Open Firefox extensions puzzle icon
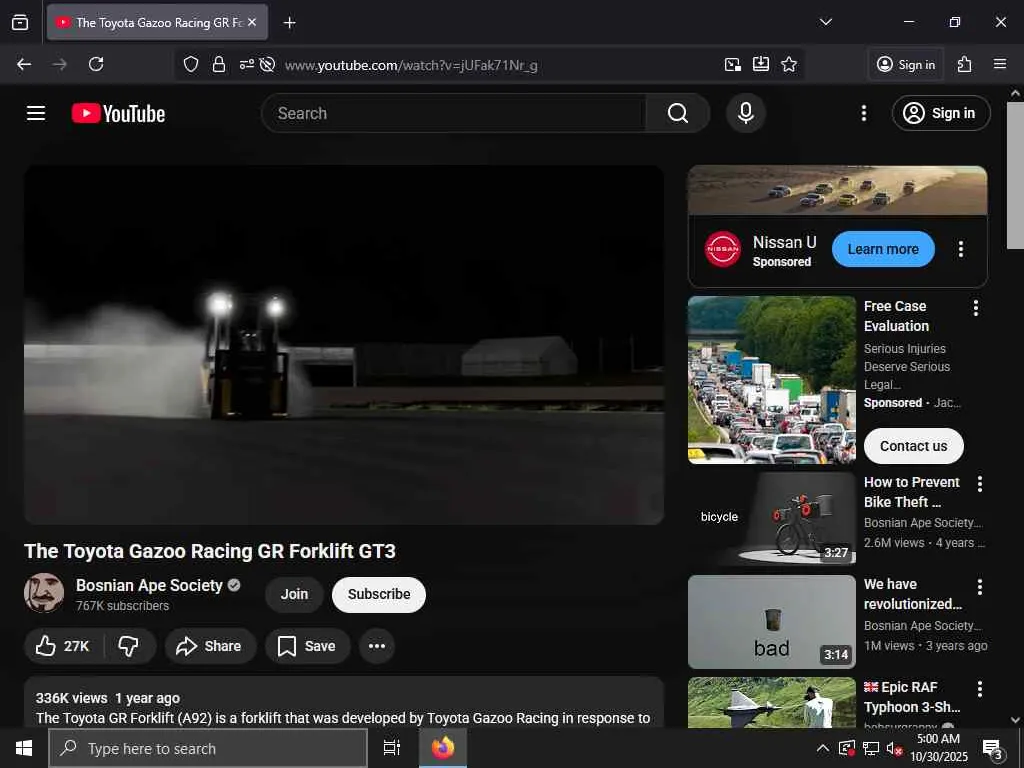The image size is (1024, 768). coord(965,64)
